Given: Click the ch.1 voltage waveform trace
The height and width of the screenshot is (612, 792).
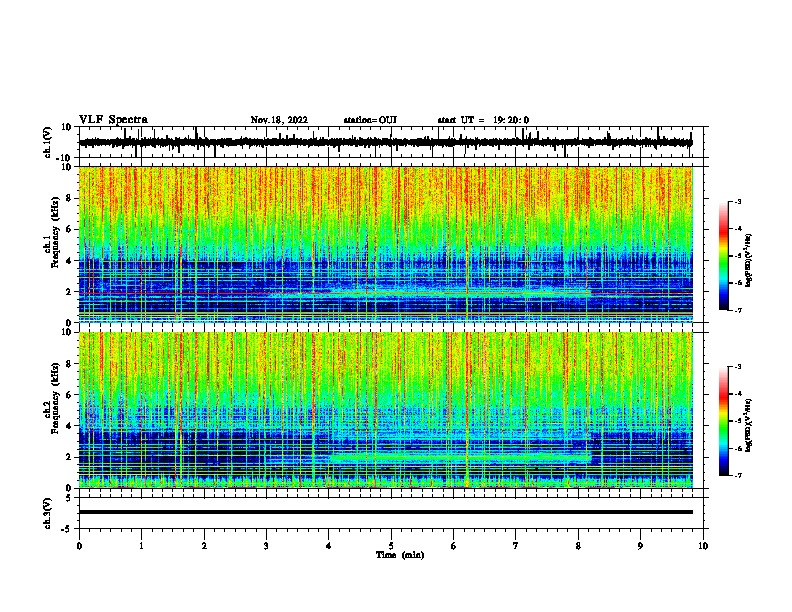Looking at the screenshot, I should 385,142.
